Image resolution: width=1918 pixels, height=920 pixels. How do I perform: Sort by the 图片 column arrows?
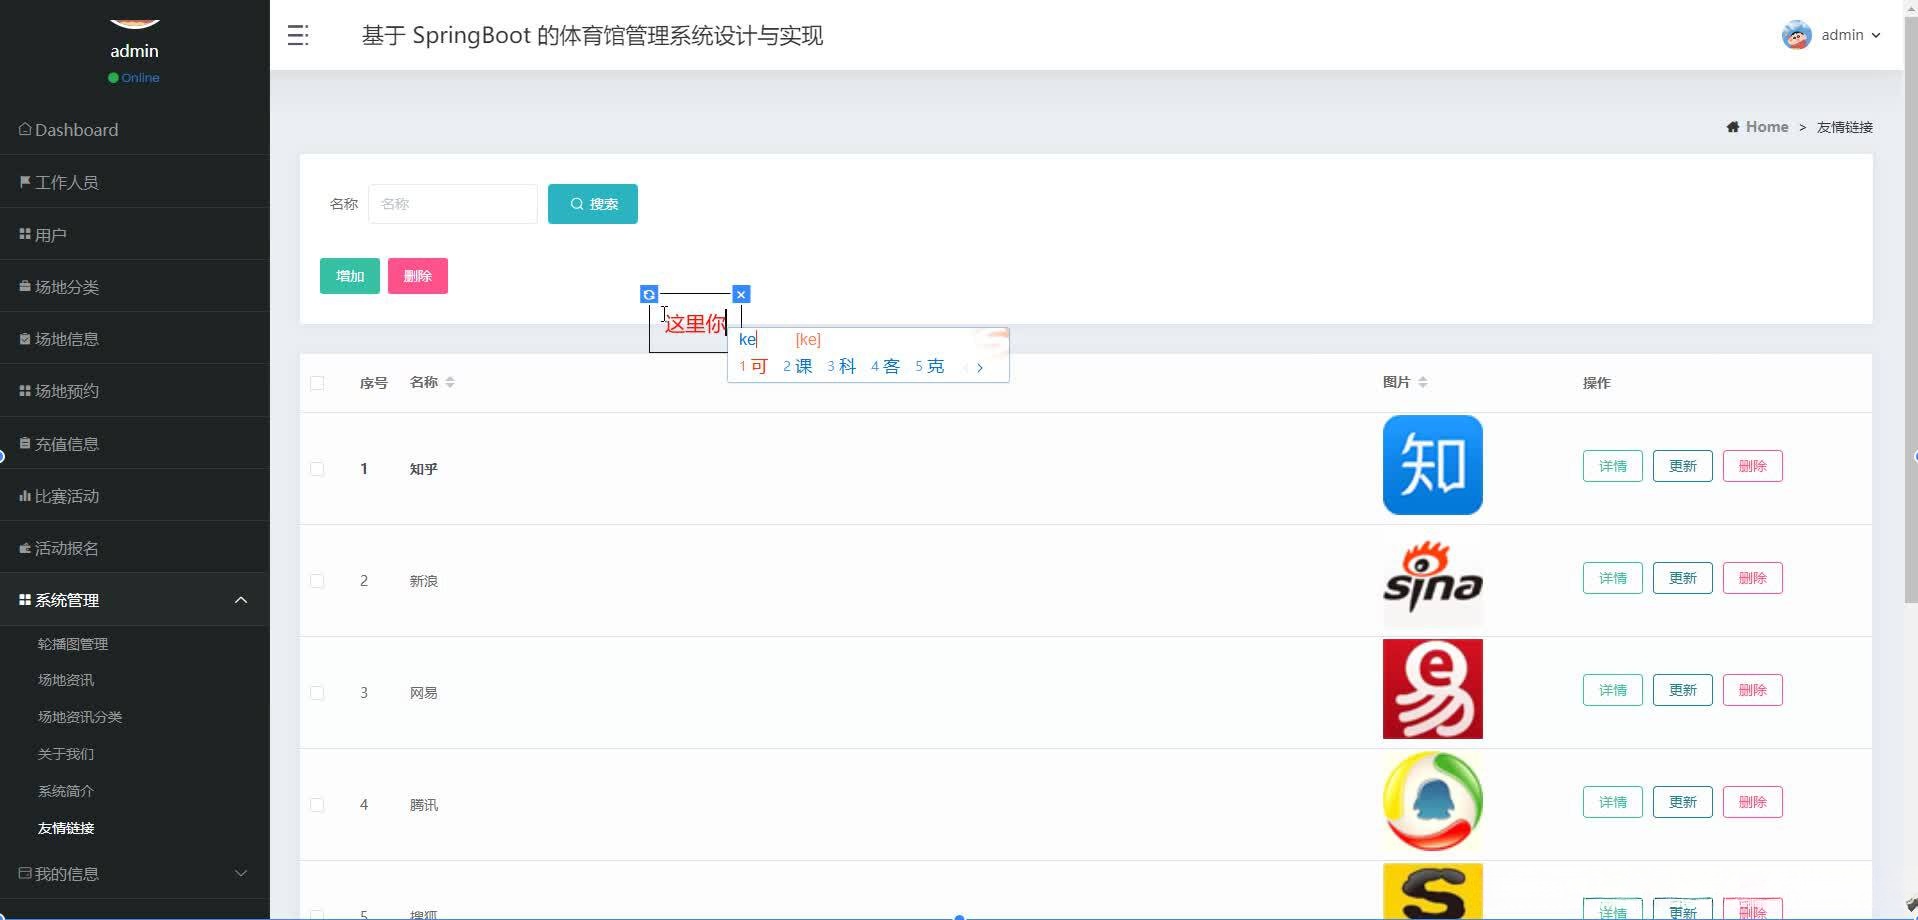coord(1423,382)
